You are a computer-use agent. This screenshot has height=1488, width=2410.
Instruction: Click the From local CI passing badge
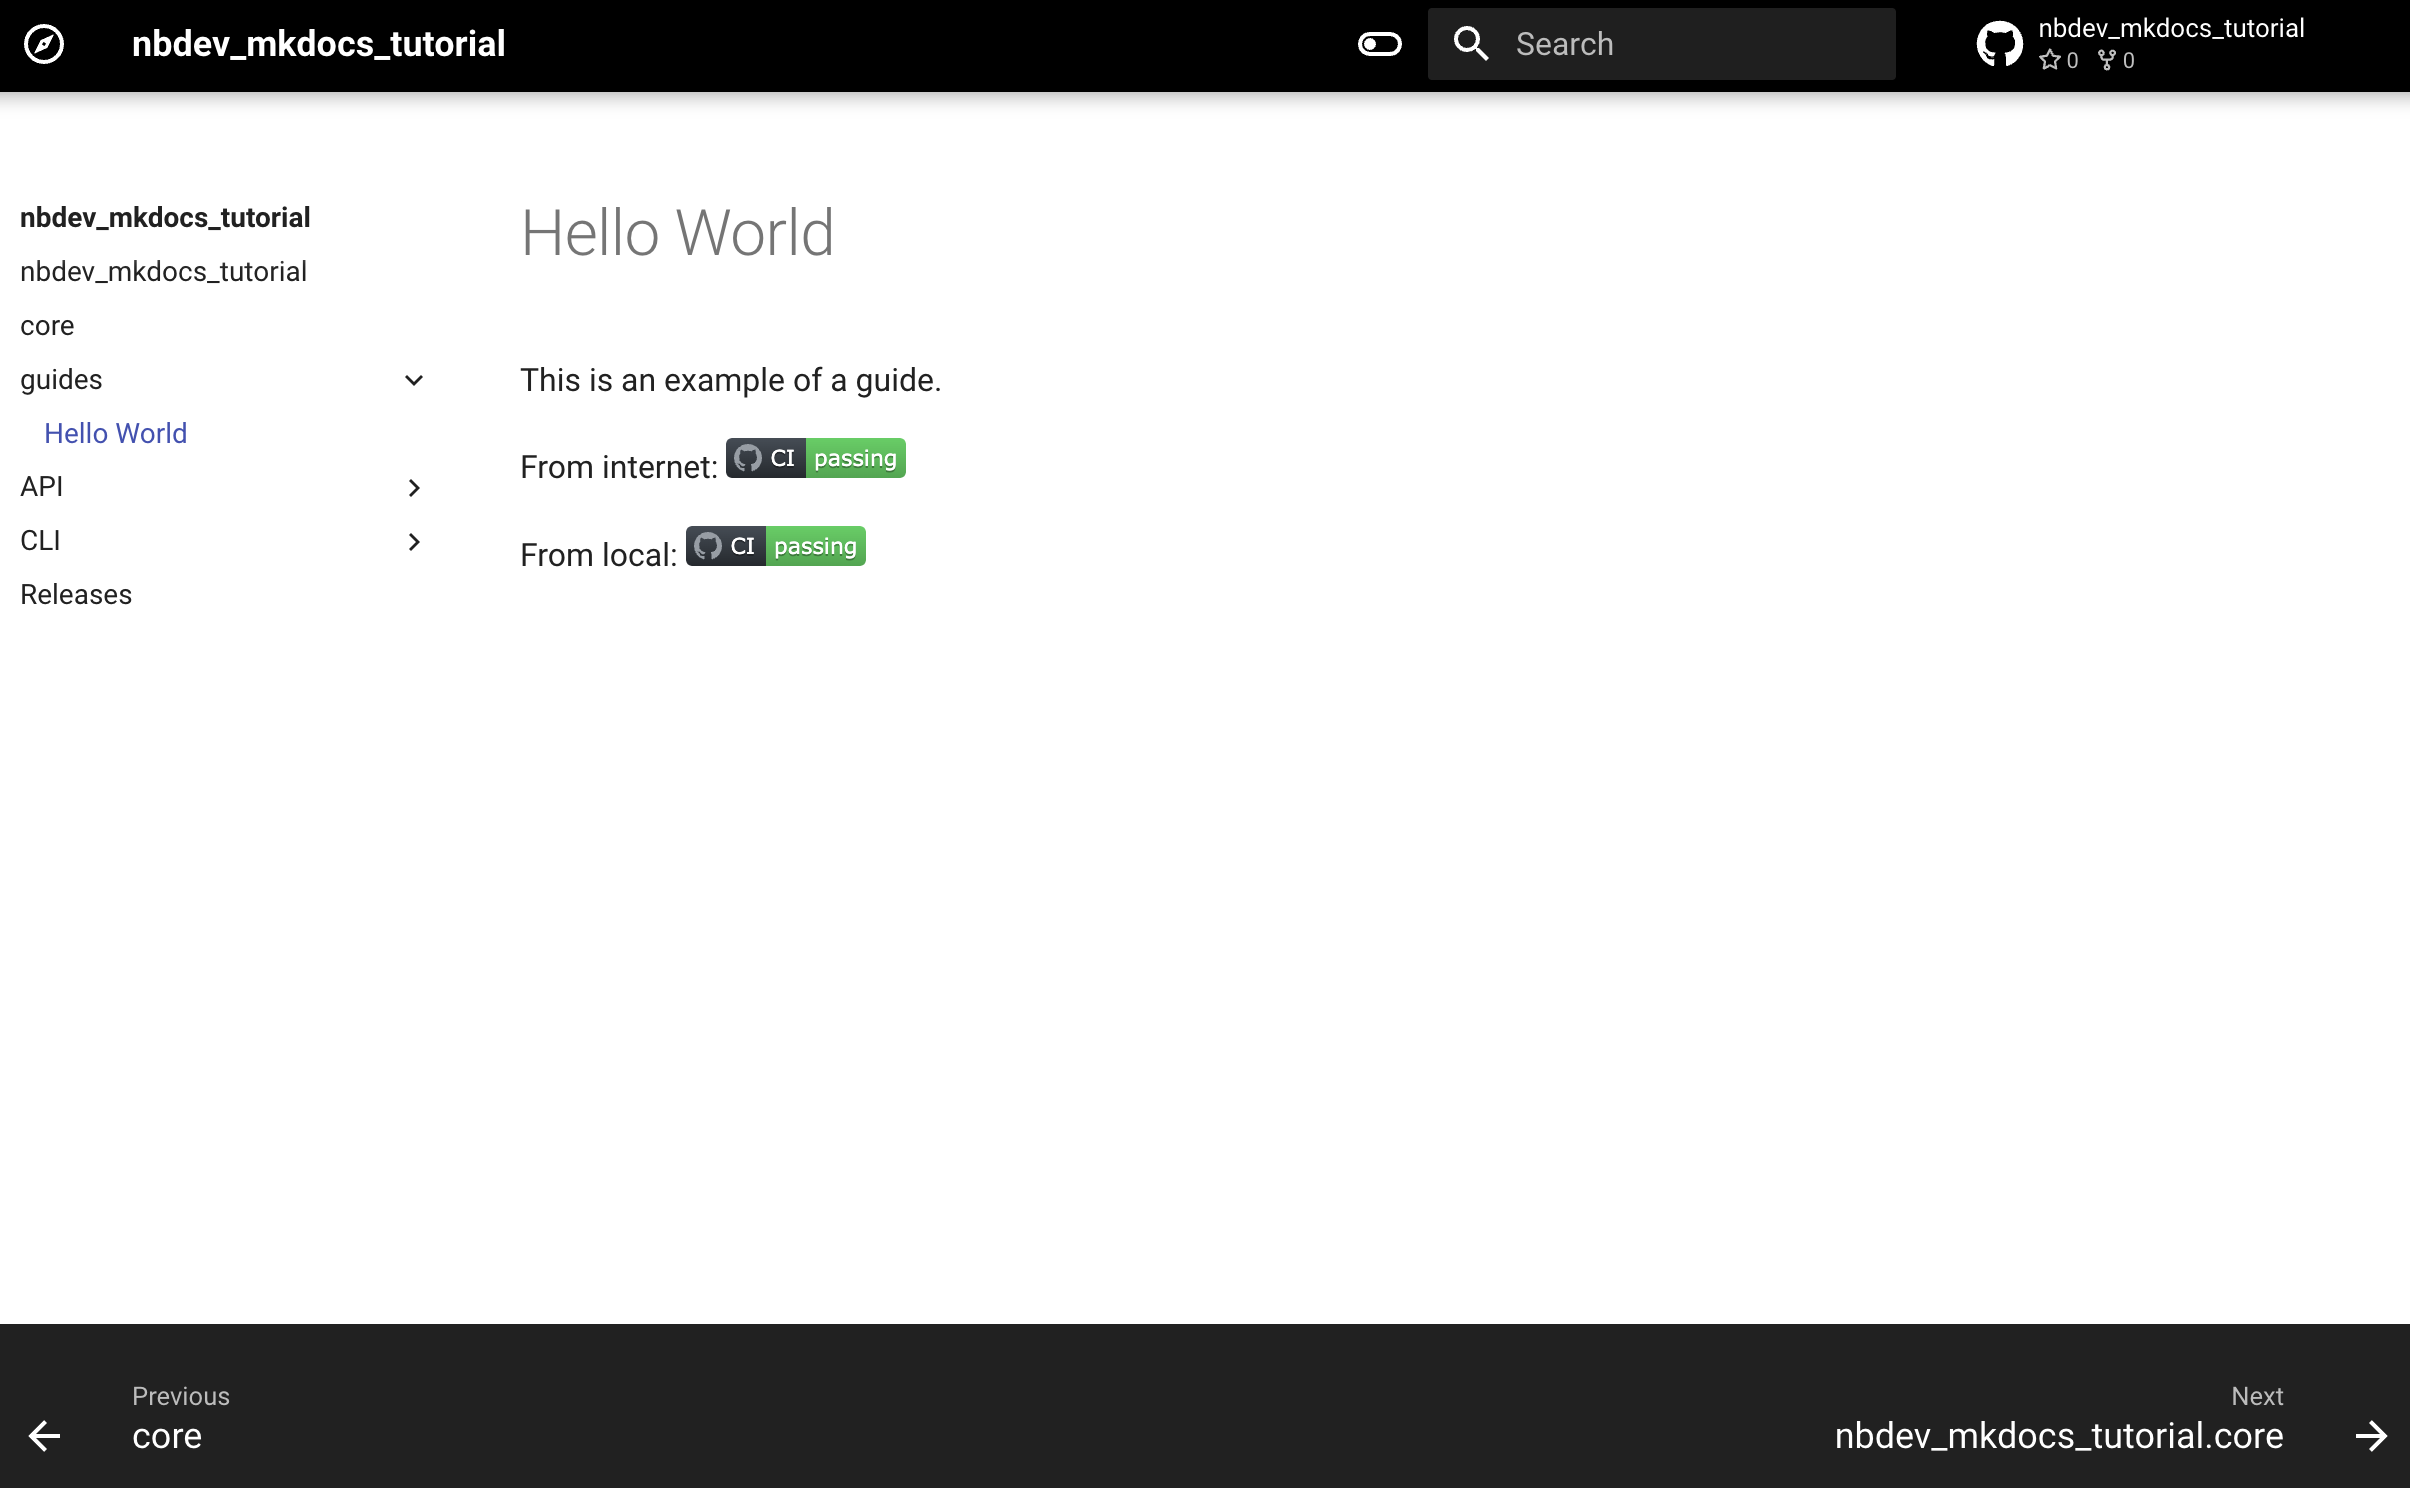(775, 546)
